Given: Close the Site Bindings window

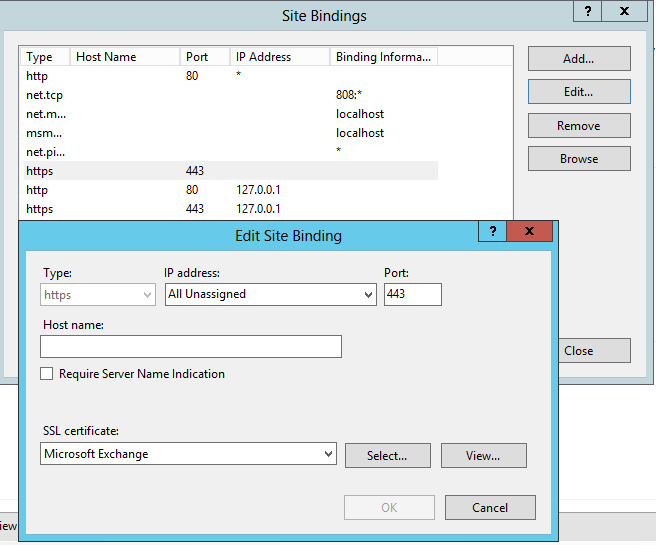Looking at the screenshot, I should (x=624, y=11).
